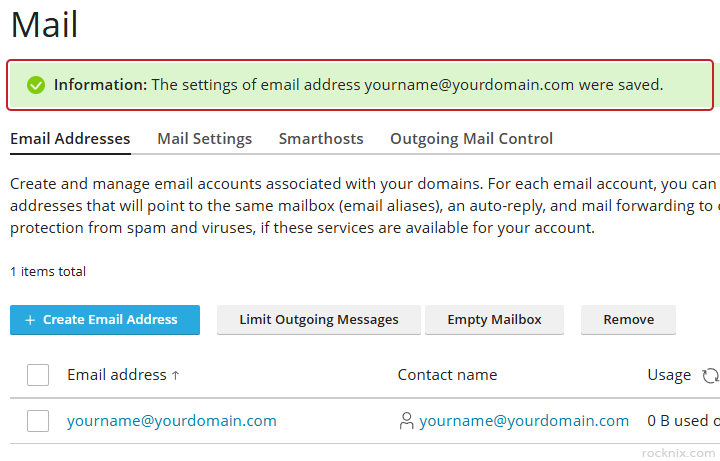Click the Limit Outgoing Messages button
This screenshot has height=461, width=720.
[x=319, y=320]
